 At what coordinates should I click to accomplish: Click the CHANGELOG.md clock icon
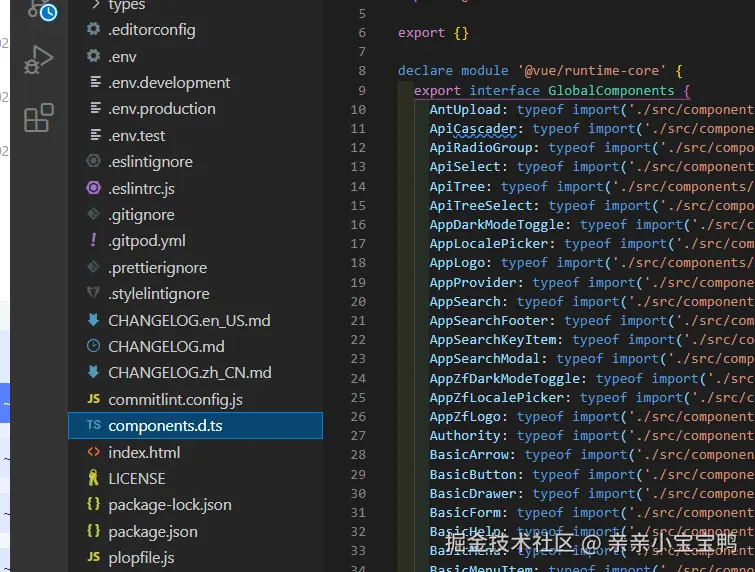93,346
